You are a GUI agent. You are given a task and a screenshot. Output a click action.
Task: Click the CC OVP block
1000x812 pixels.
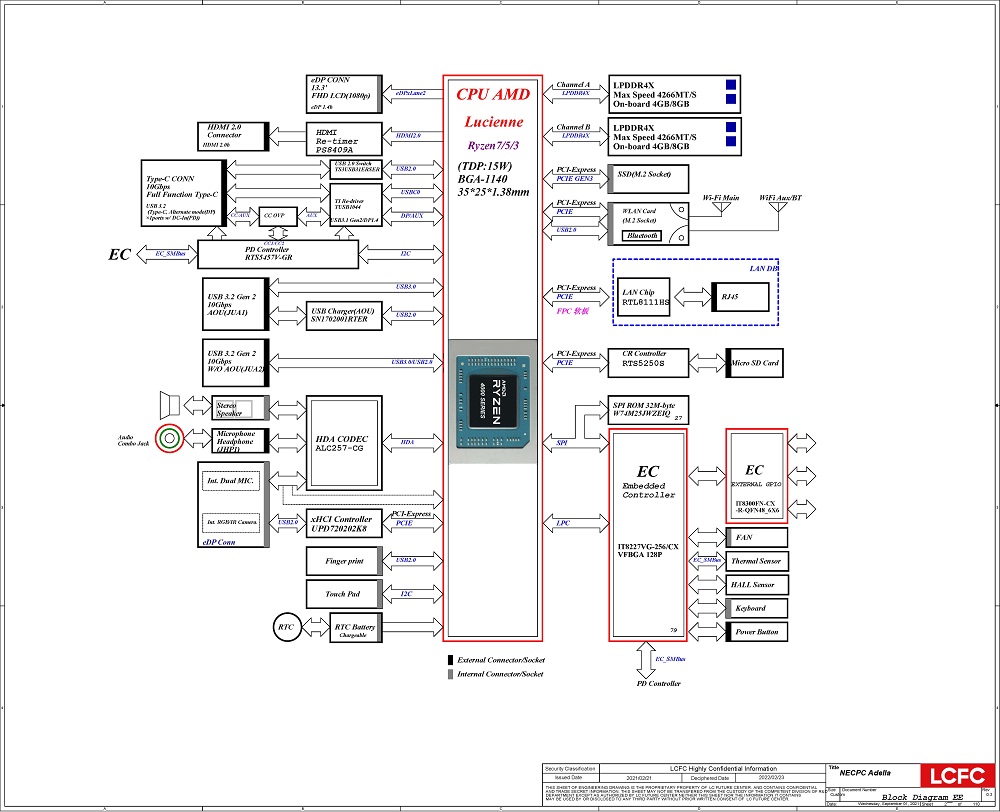click(277, 216)
